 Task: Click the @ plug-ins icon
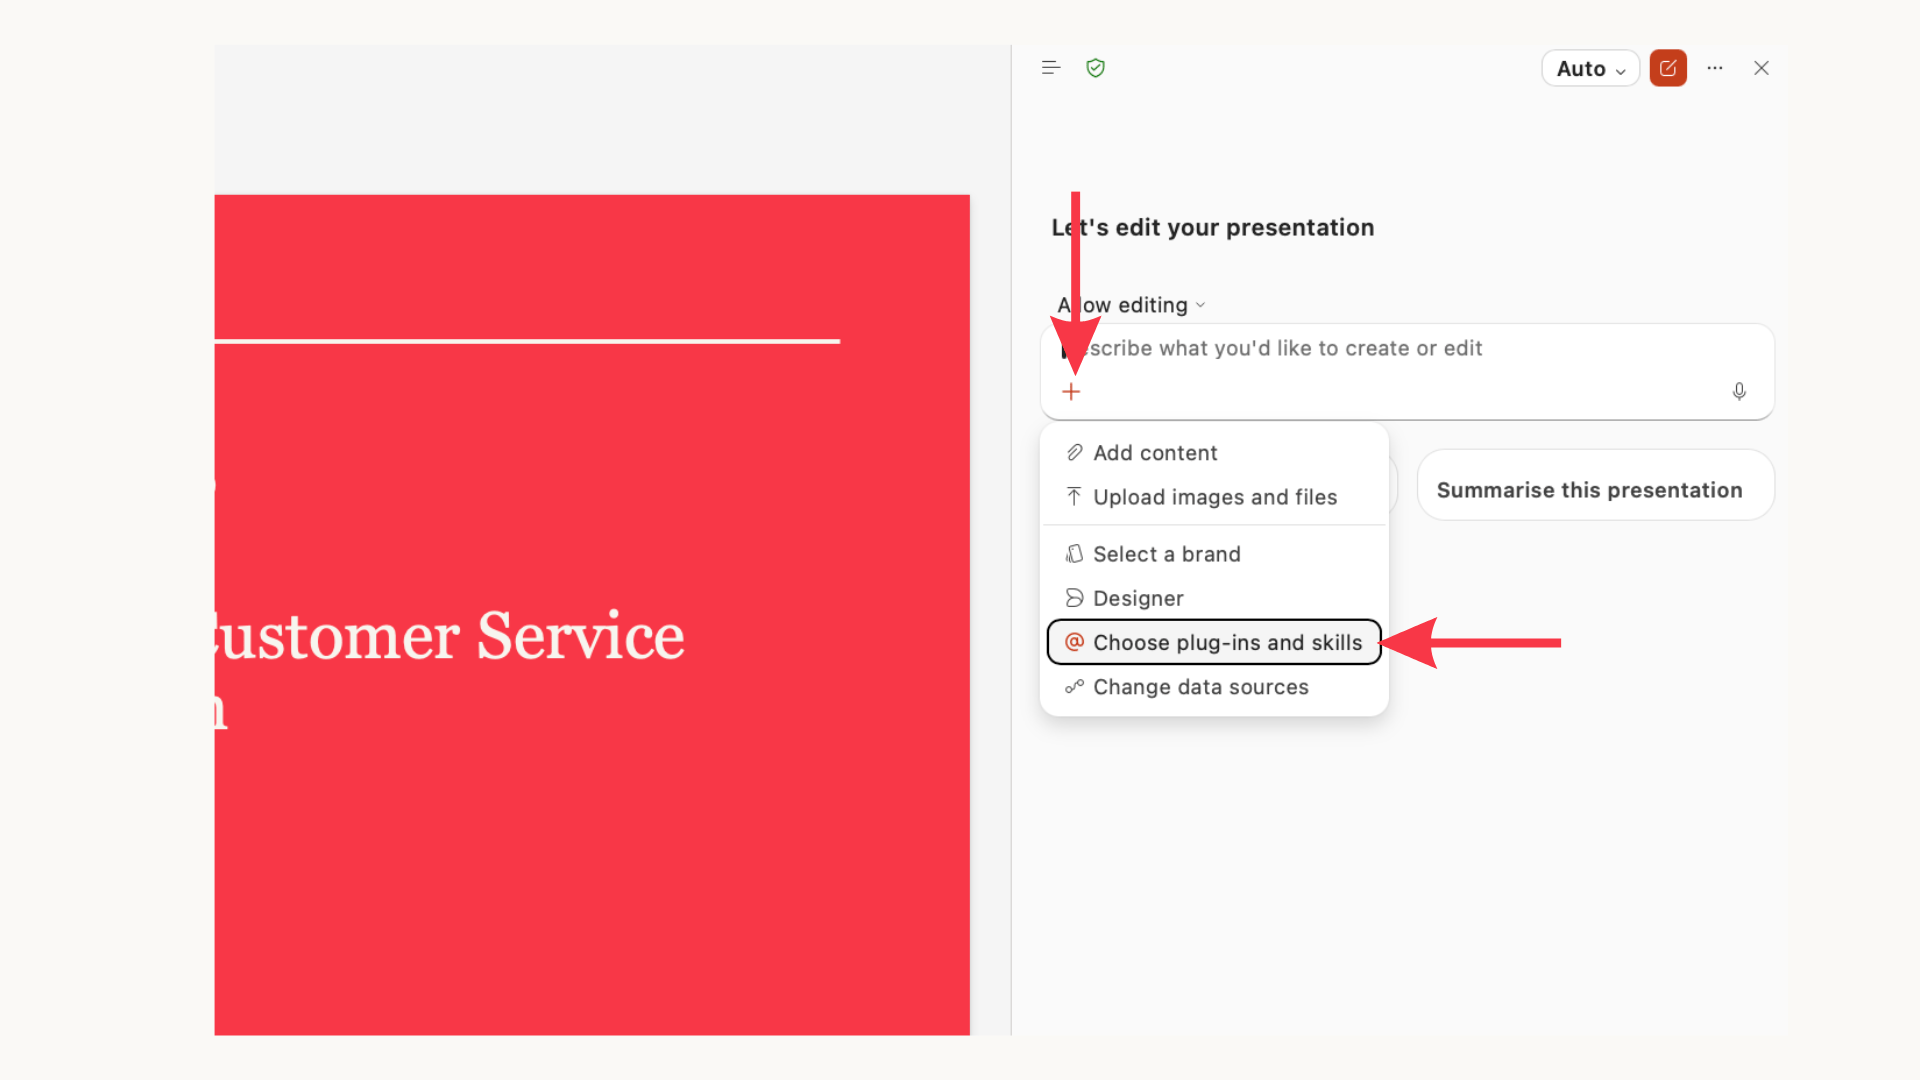tap(1074, 642)
